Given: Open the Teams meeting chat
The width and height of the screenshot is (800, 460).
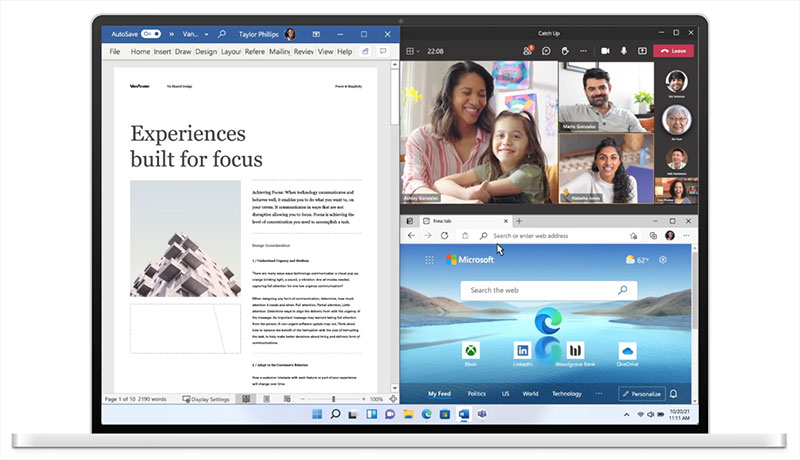Looking at the screenshot, I should click(x=546, y=50).
